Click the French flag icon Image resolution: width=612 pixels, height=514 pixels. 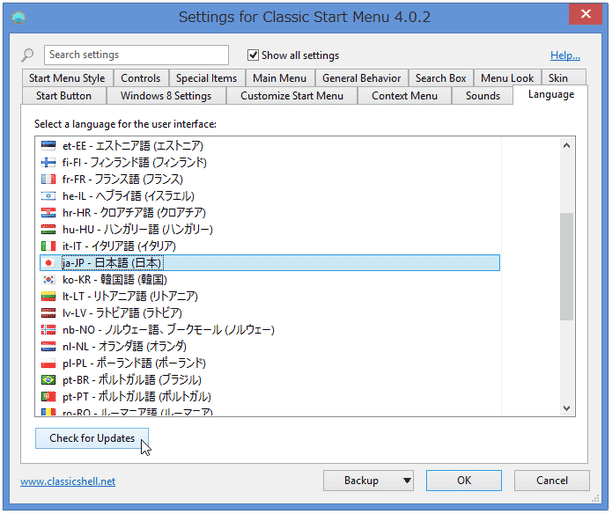pyautogui.click(x=48, y=179)
